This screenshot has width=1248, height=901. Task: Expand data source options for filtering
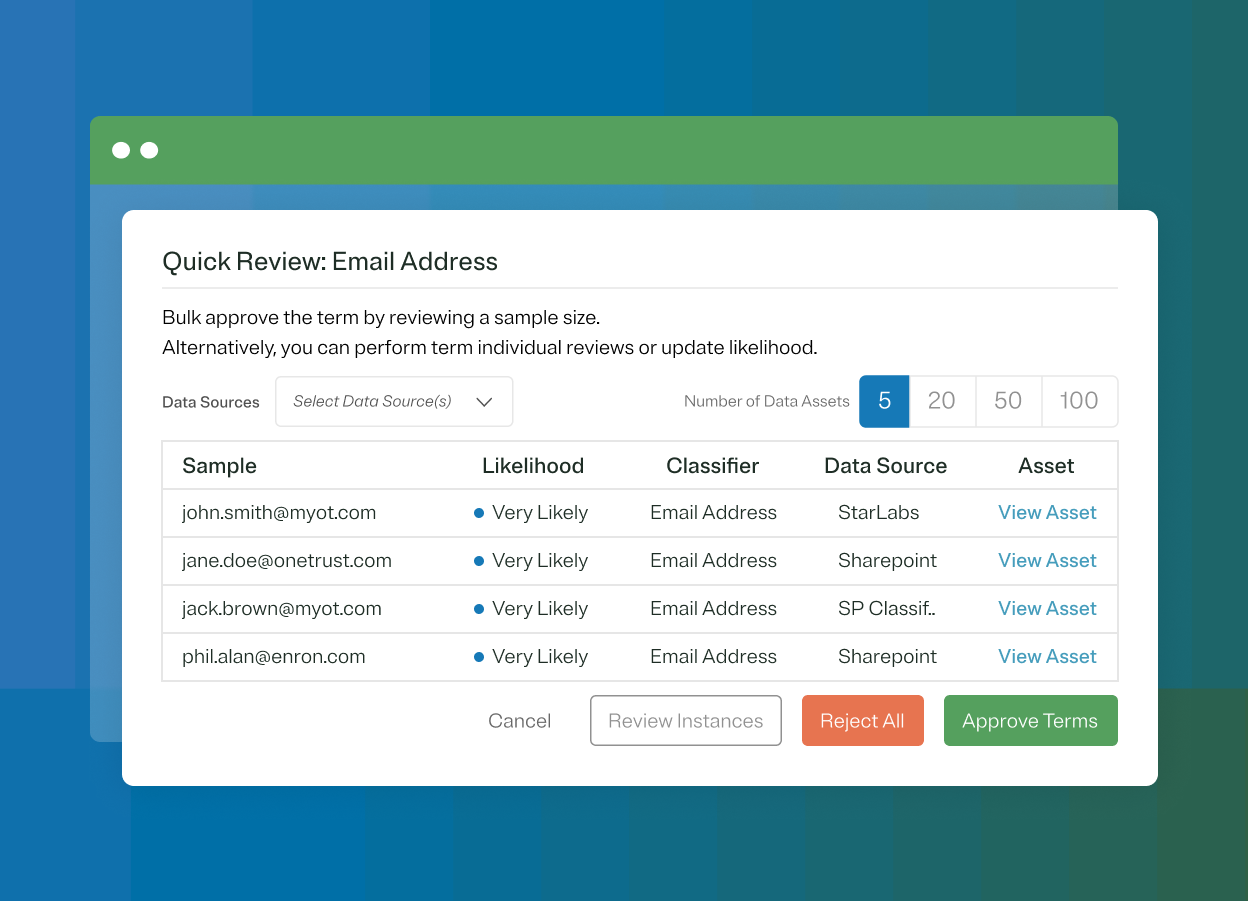point(393,401)
